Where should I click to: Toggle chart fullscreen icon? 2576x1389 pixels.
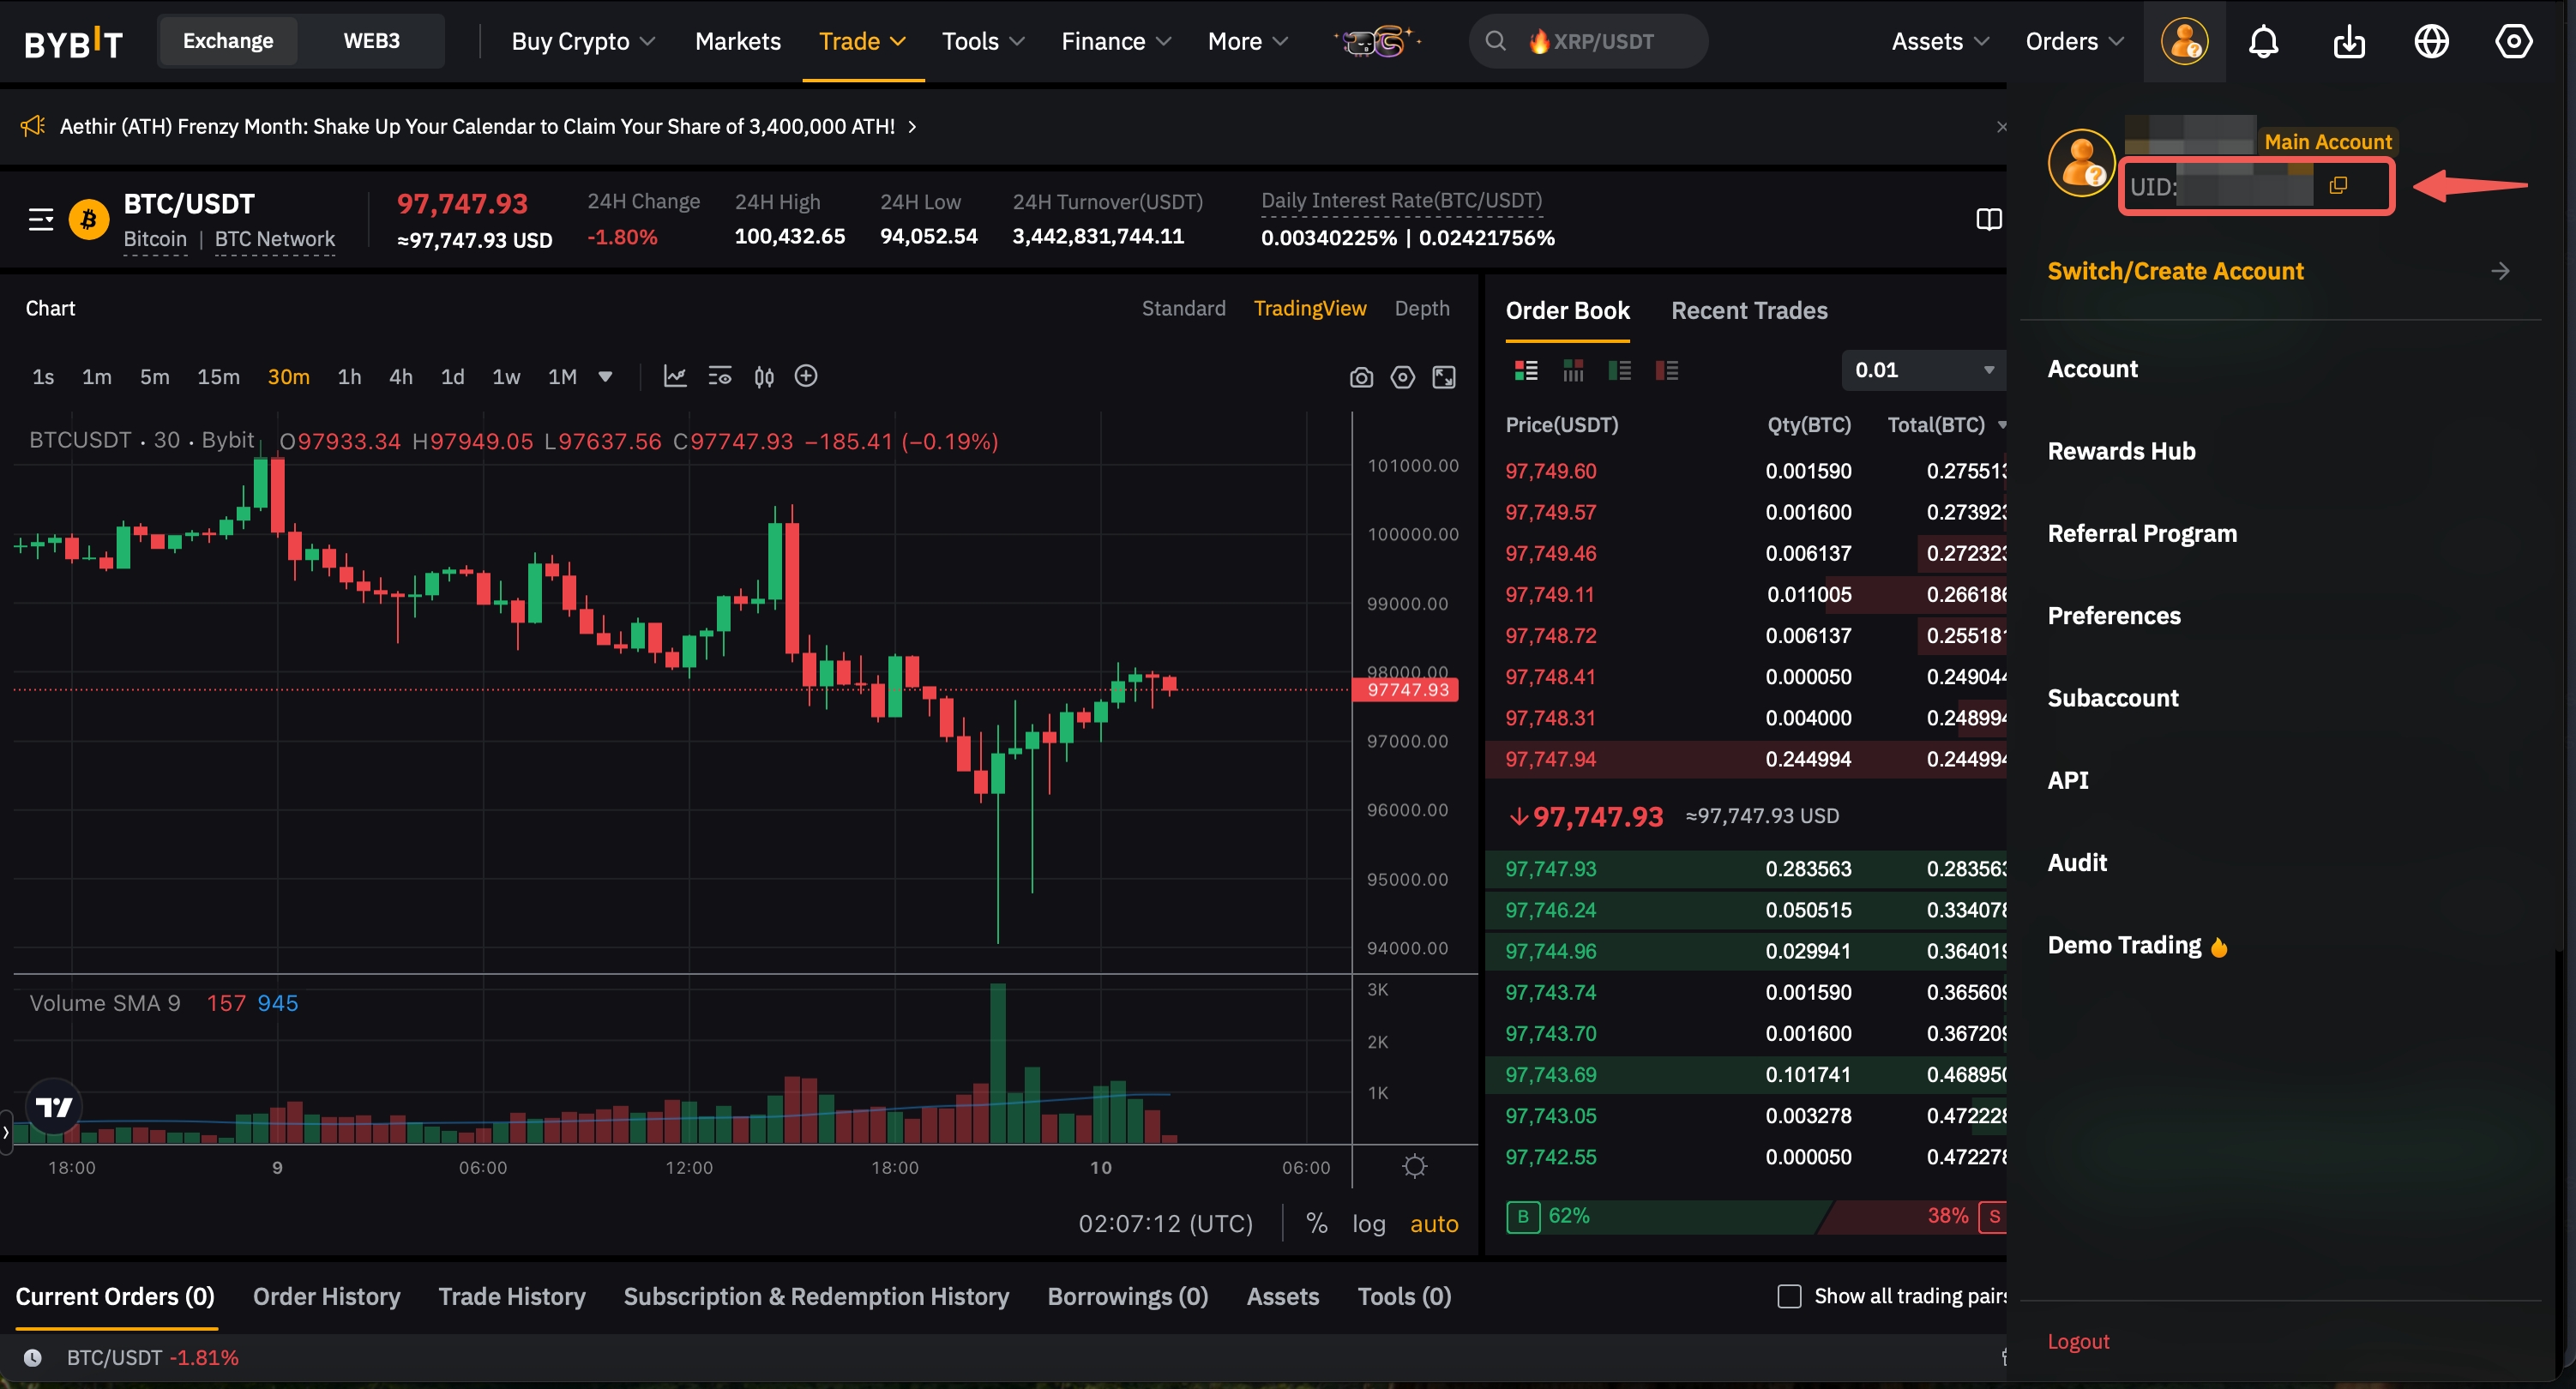1444,377
